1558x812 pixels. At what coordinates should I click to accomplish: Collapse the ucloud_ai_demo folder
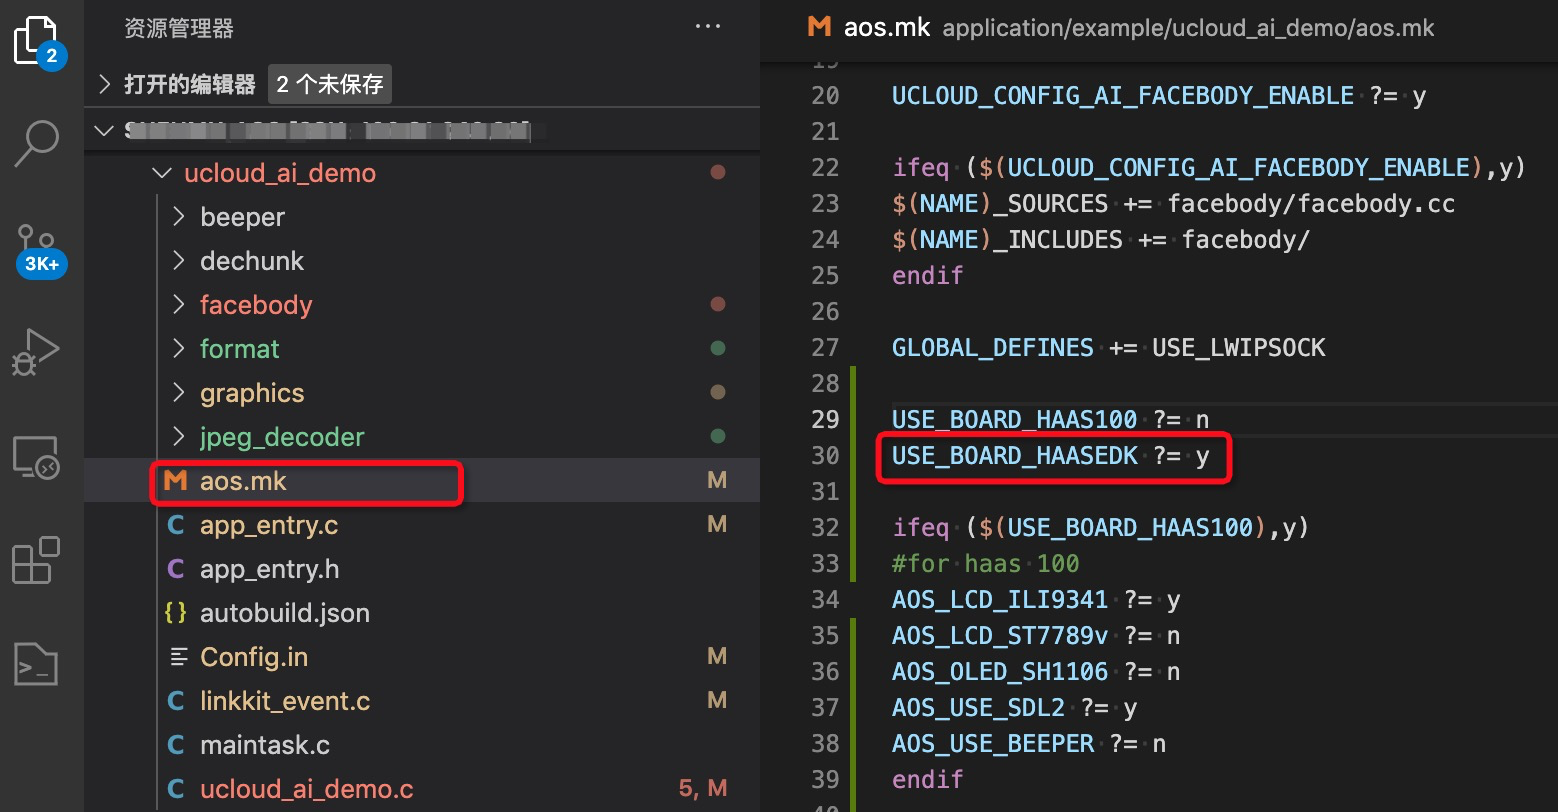coord(160,173)
